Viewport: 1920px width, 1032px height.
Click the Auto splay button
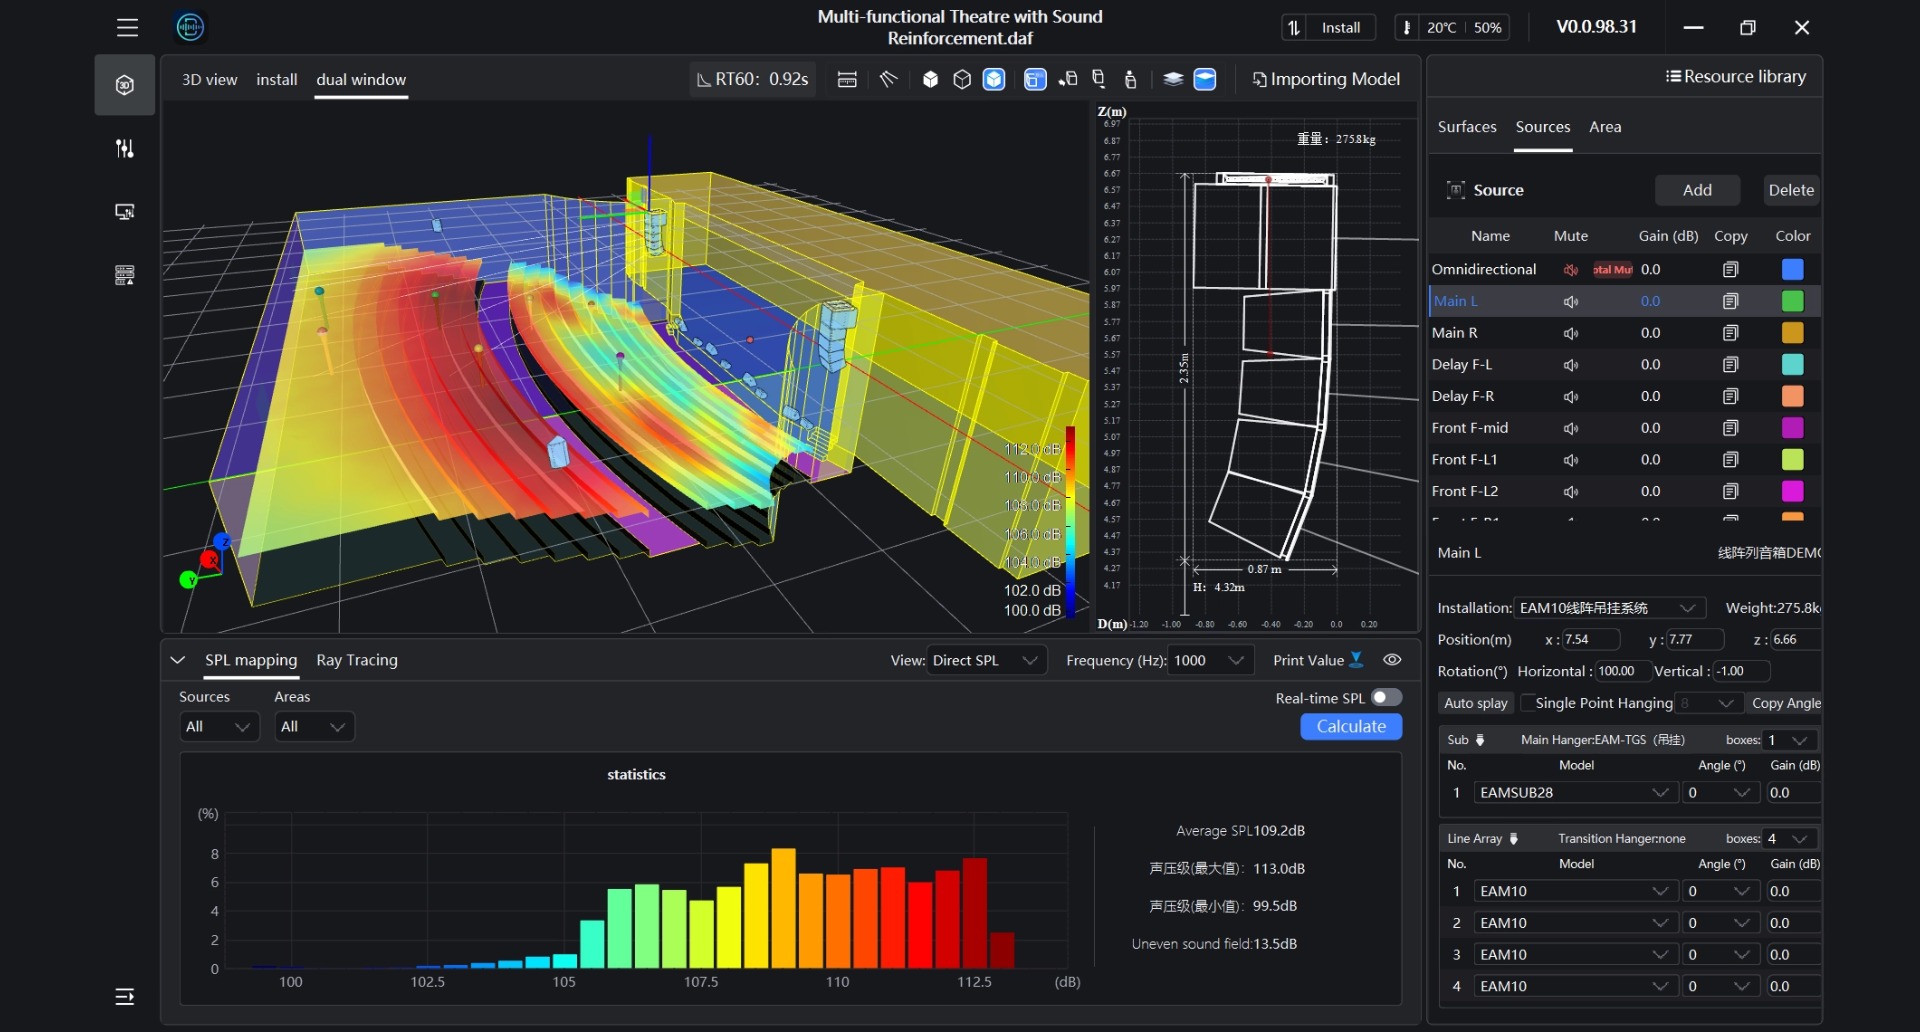[1475, 704]
